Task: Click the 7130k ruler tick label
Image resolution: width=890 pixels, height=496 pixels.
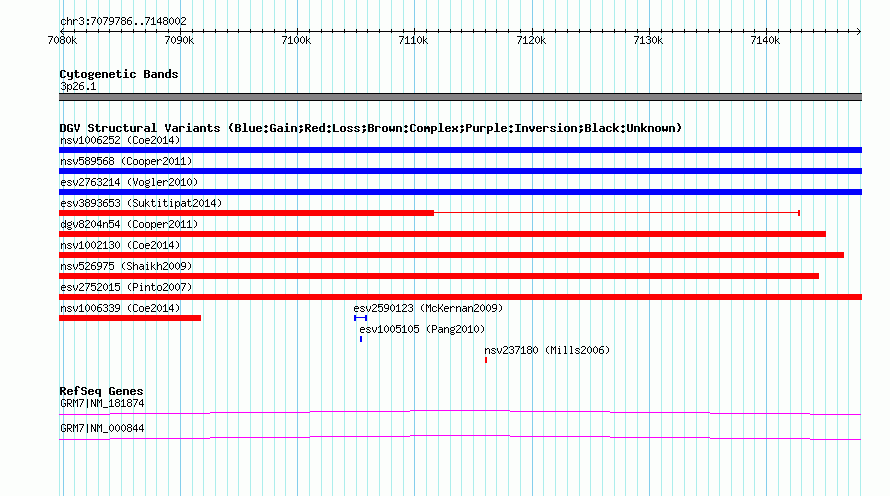Action: (x=648, y=40)
